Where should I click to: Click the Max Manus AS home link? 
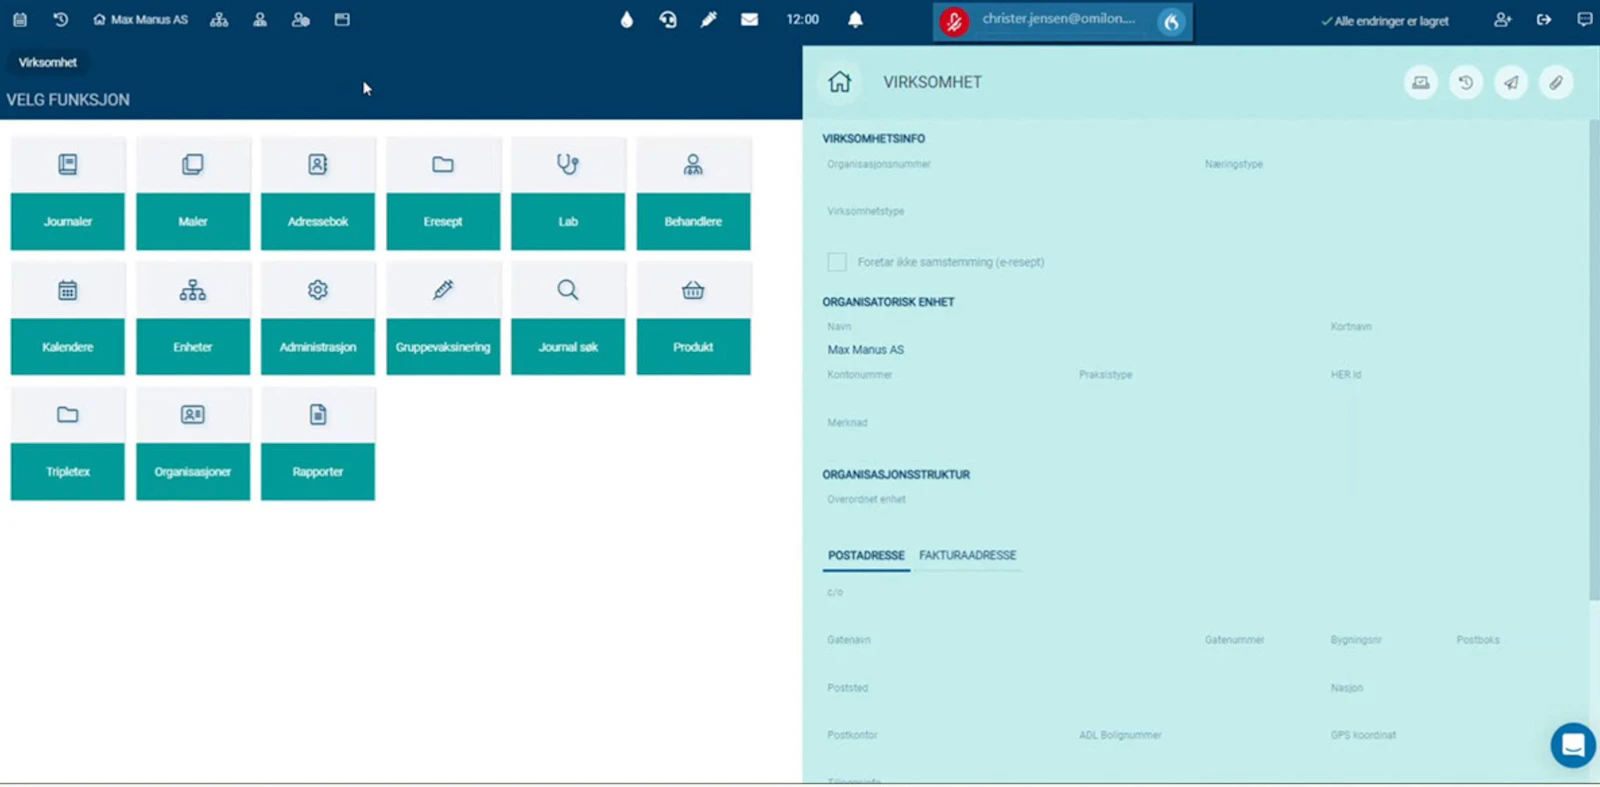pyautogui.click(x=141, y=19)
